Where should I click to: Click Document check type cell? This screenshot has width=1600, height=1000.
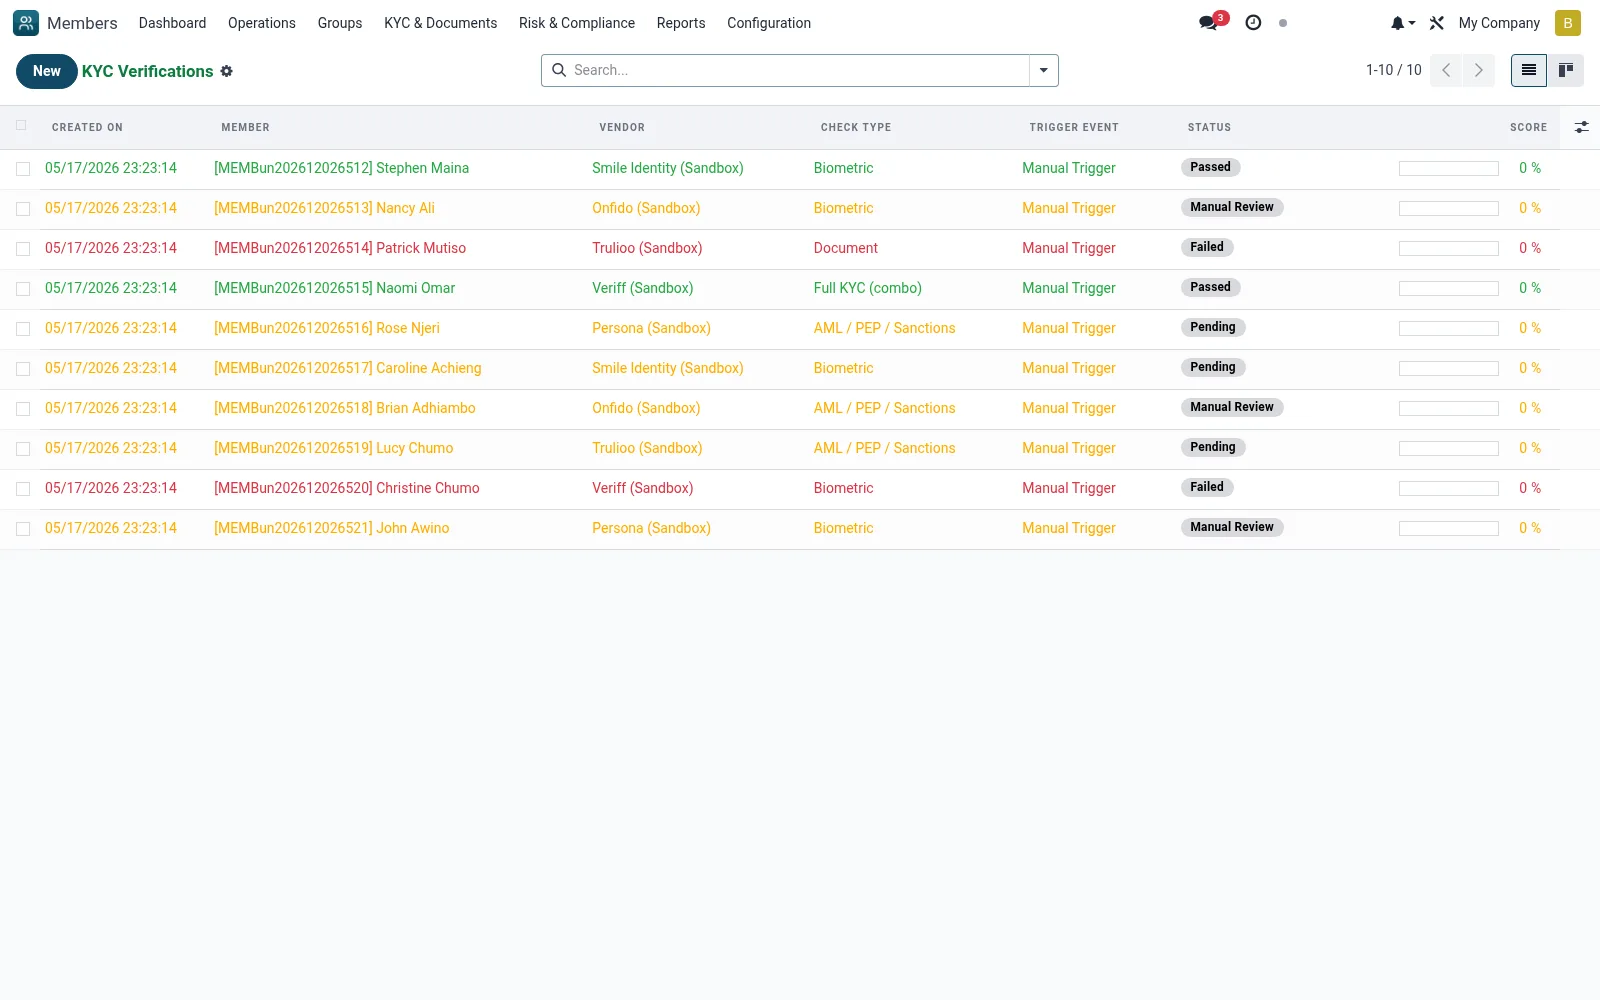[846, 248]
